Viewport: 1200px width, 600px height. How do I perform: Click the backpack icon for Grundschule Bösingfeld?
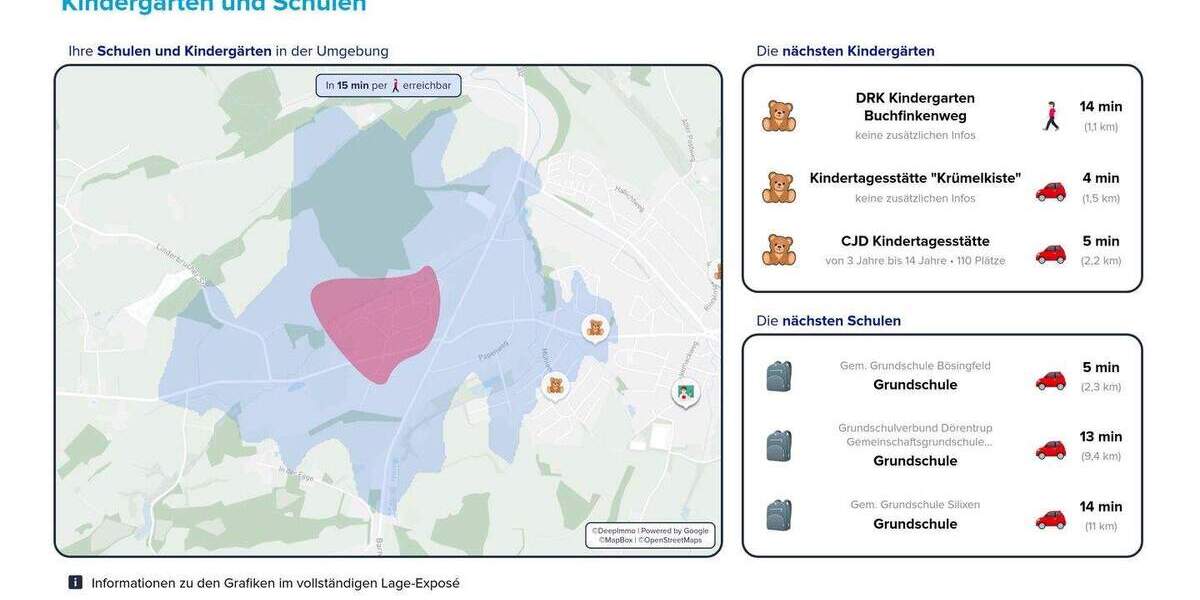coord(779,376)
